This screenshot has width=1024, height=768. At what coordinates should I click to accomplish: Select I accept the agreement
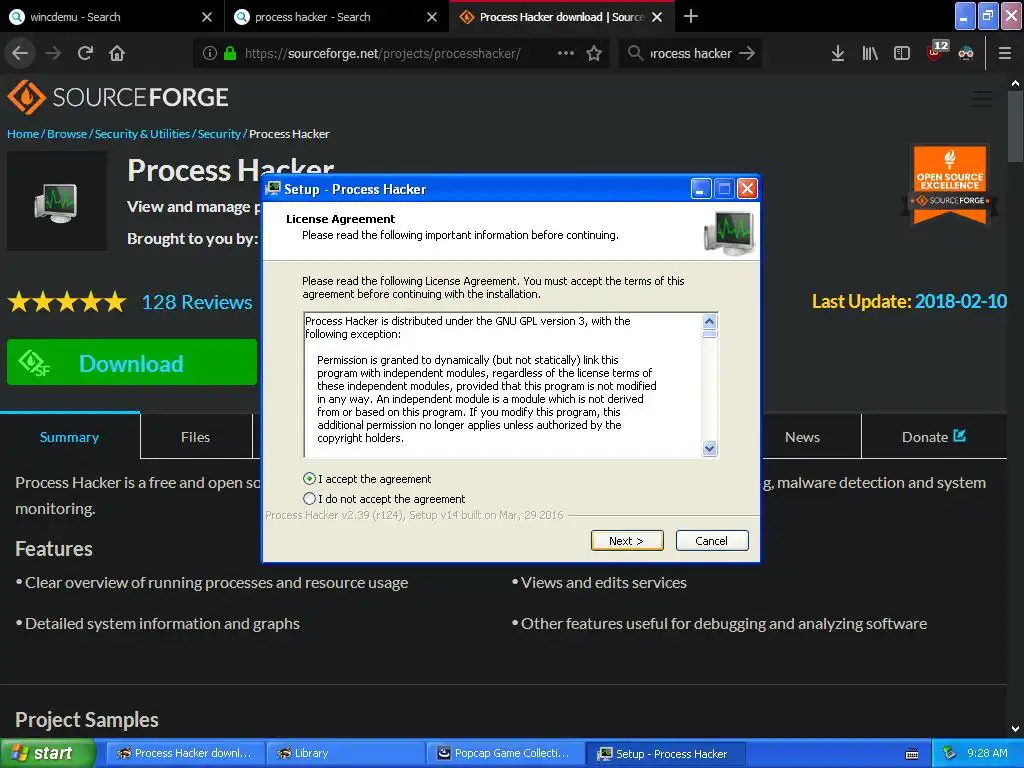pos(368,479)
